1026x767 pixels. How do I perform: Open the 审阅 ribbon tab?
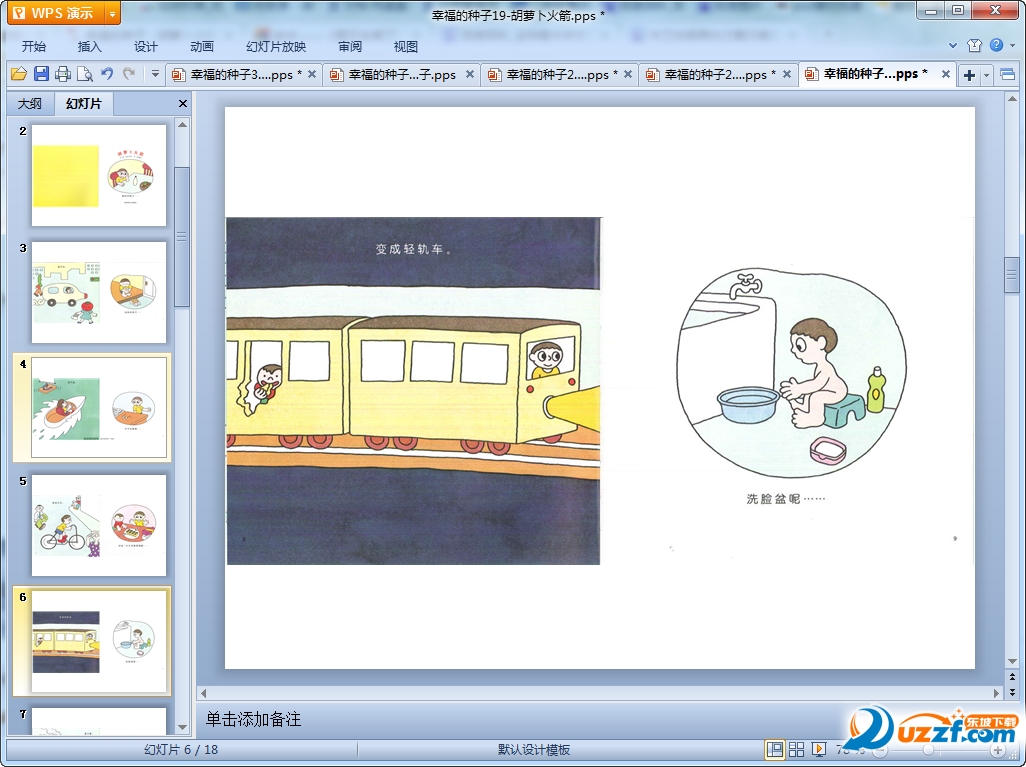(x=350, y=46)
